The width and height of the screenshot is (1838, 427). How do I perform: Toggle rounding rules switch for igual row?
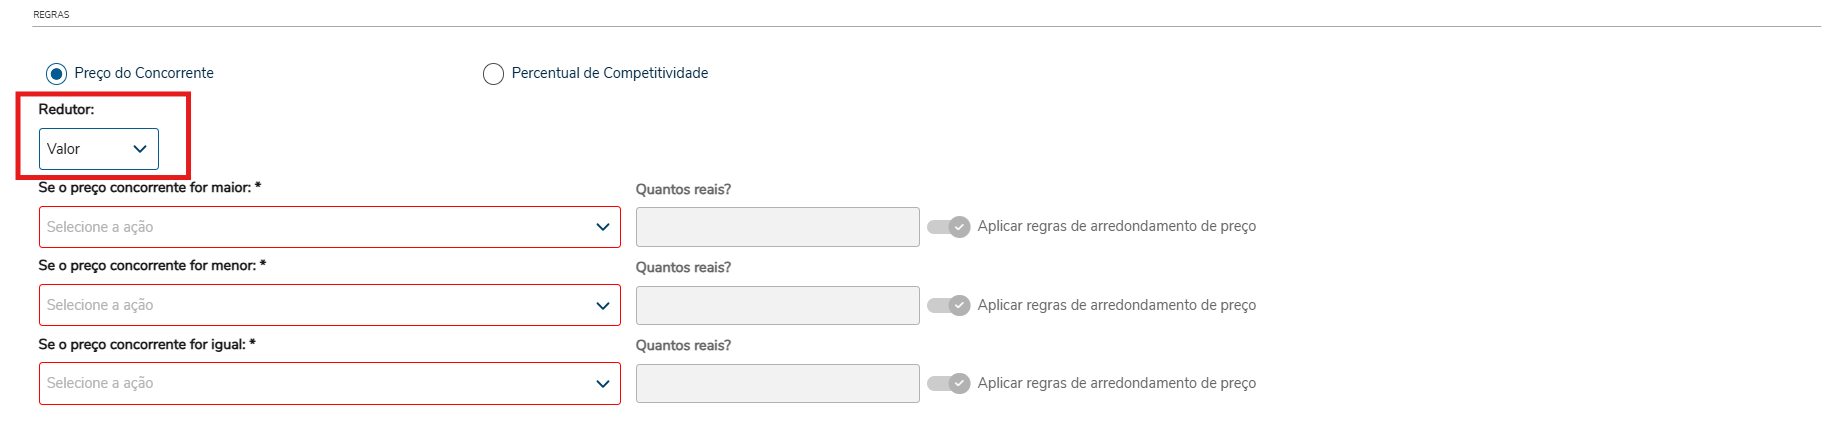tap(948, 383)
